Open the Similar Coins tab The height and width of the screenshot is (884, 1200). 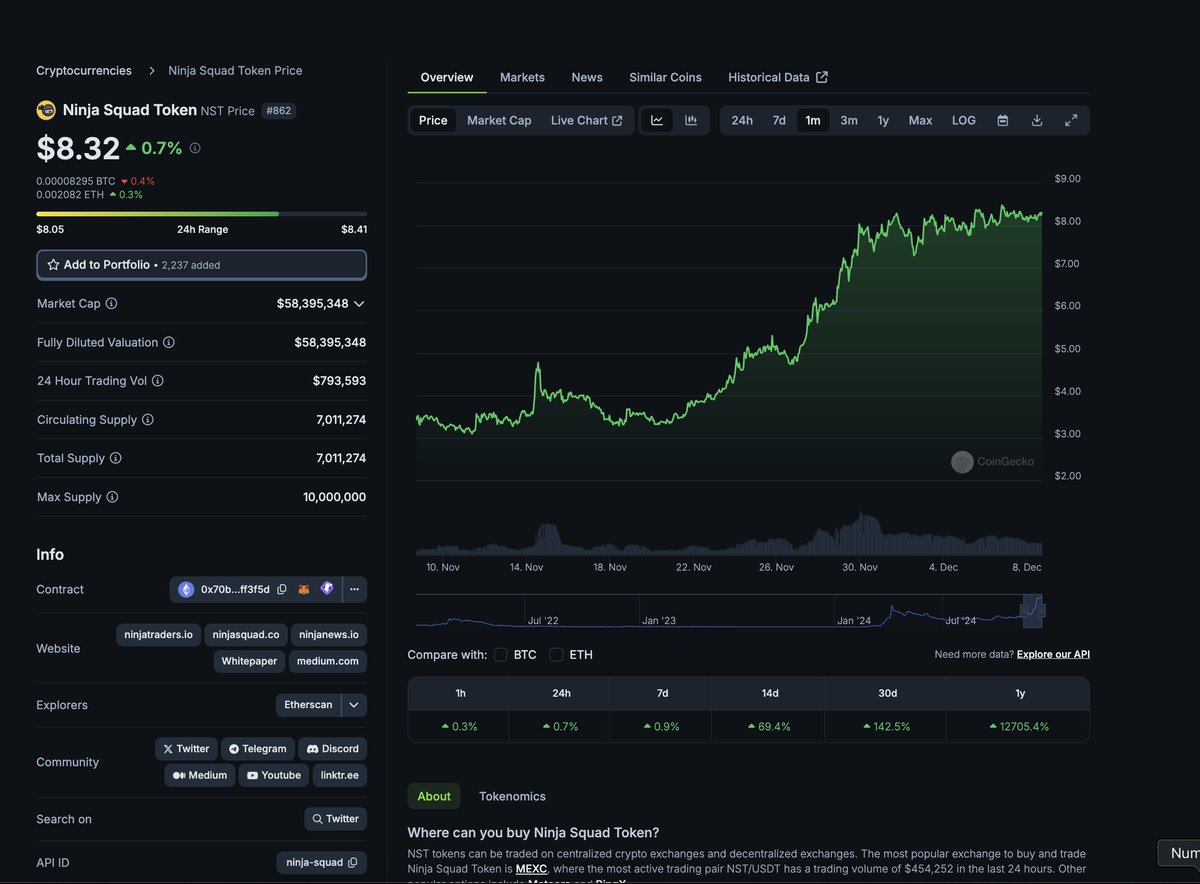coord(665,77)
